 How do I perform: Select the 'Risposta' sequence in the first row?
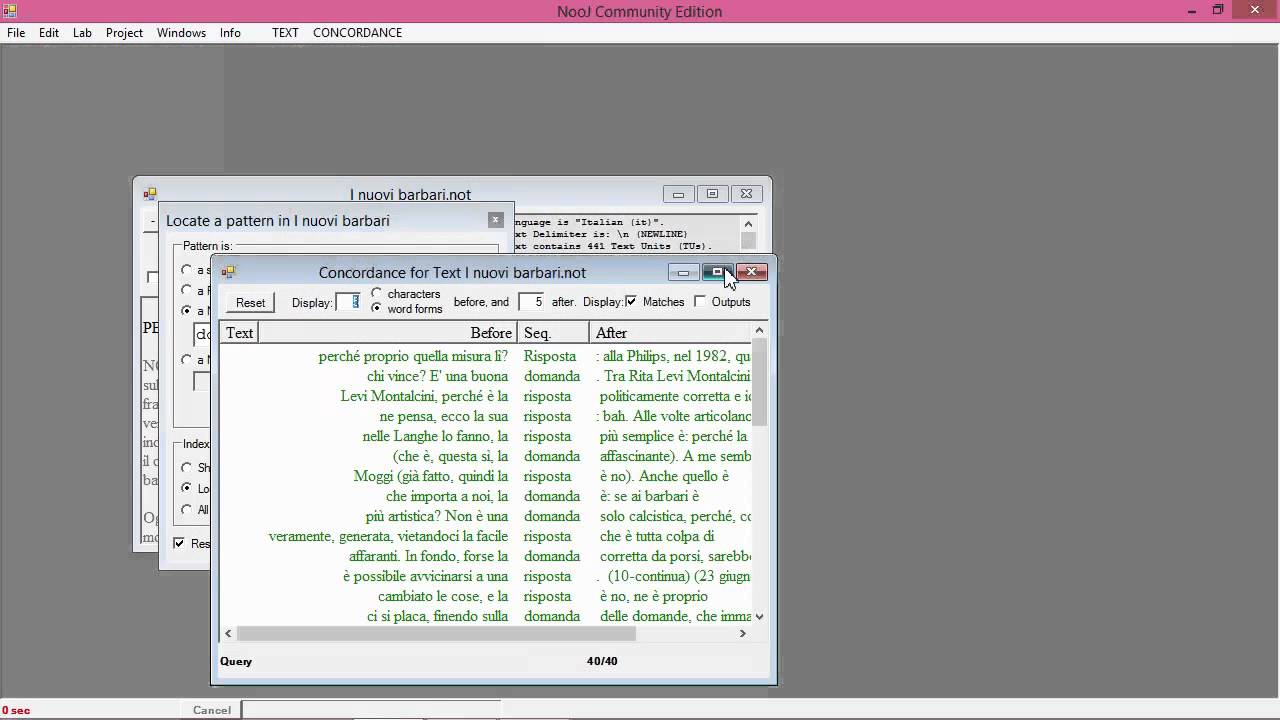[x=550, y=356]
